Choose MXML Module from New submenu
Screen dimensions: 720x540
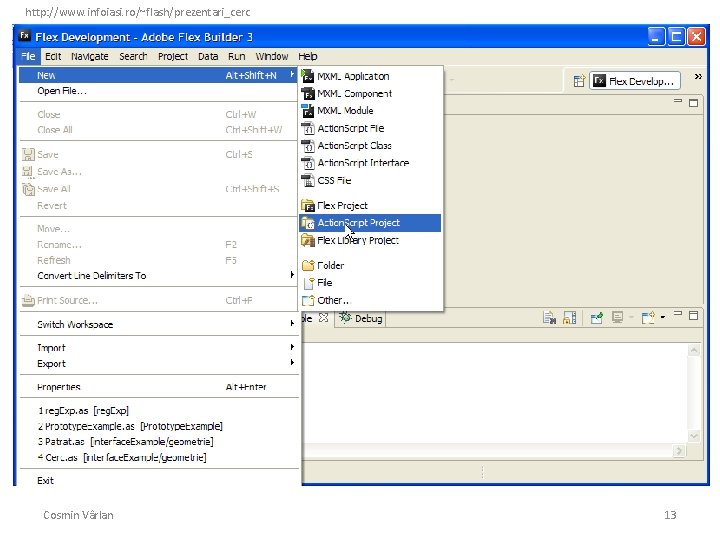[x=370, y=111]
